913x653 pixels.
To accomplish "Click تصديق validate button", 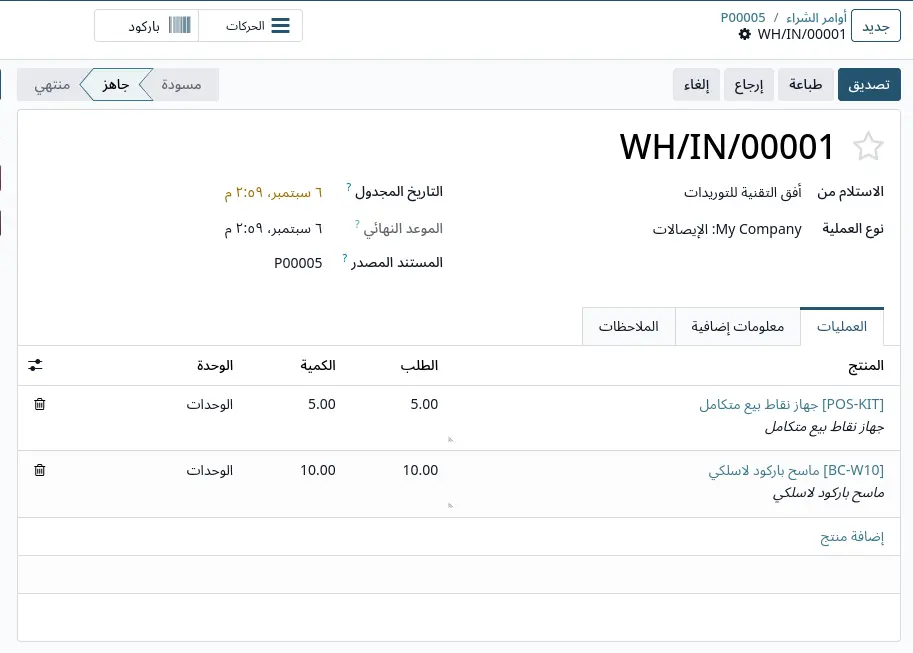I will [869, 85].
